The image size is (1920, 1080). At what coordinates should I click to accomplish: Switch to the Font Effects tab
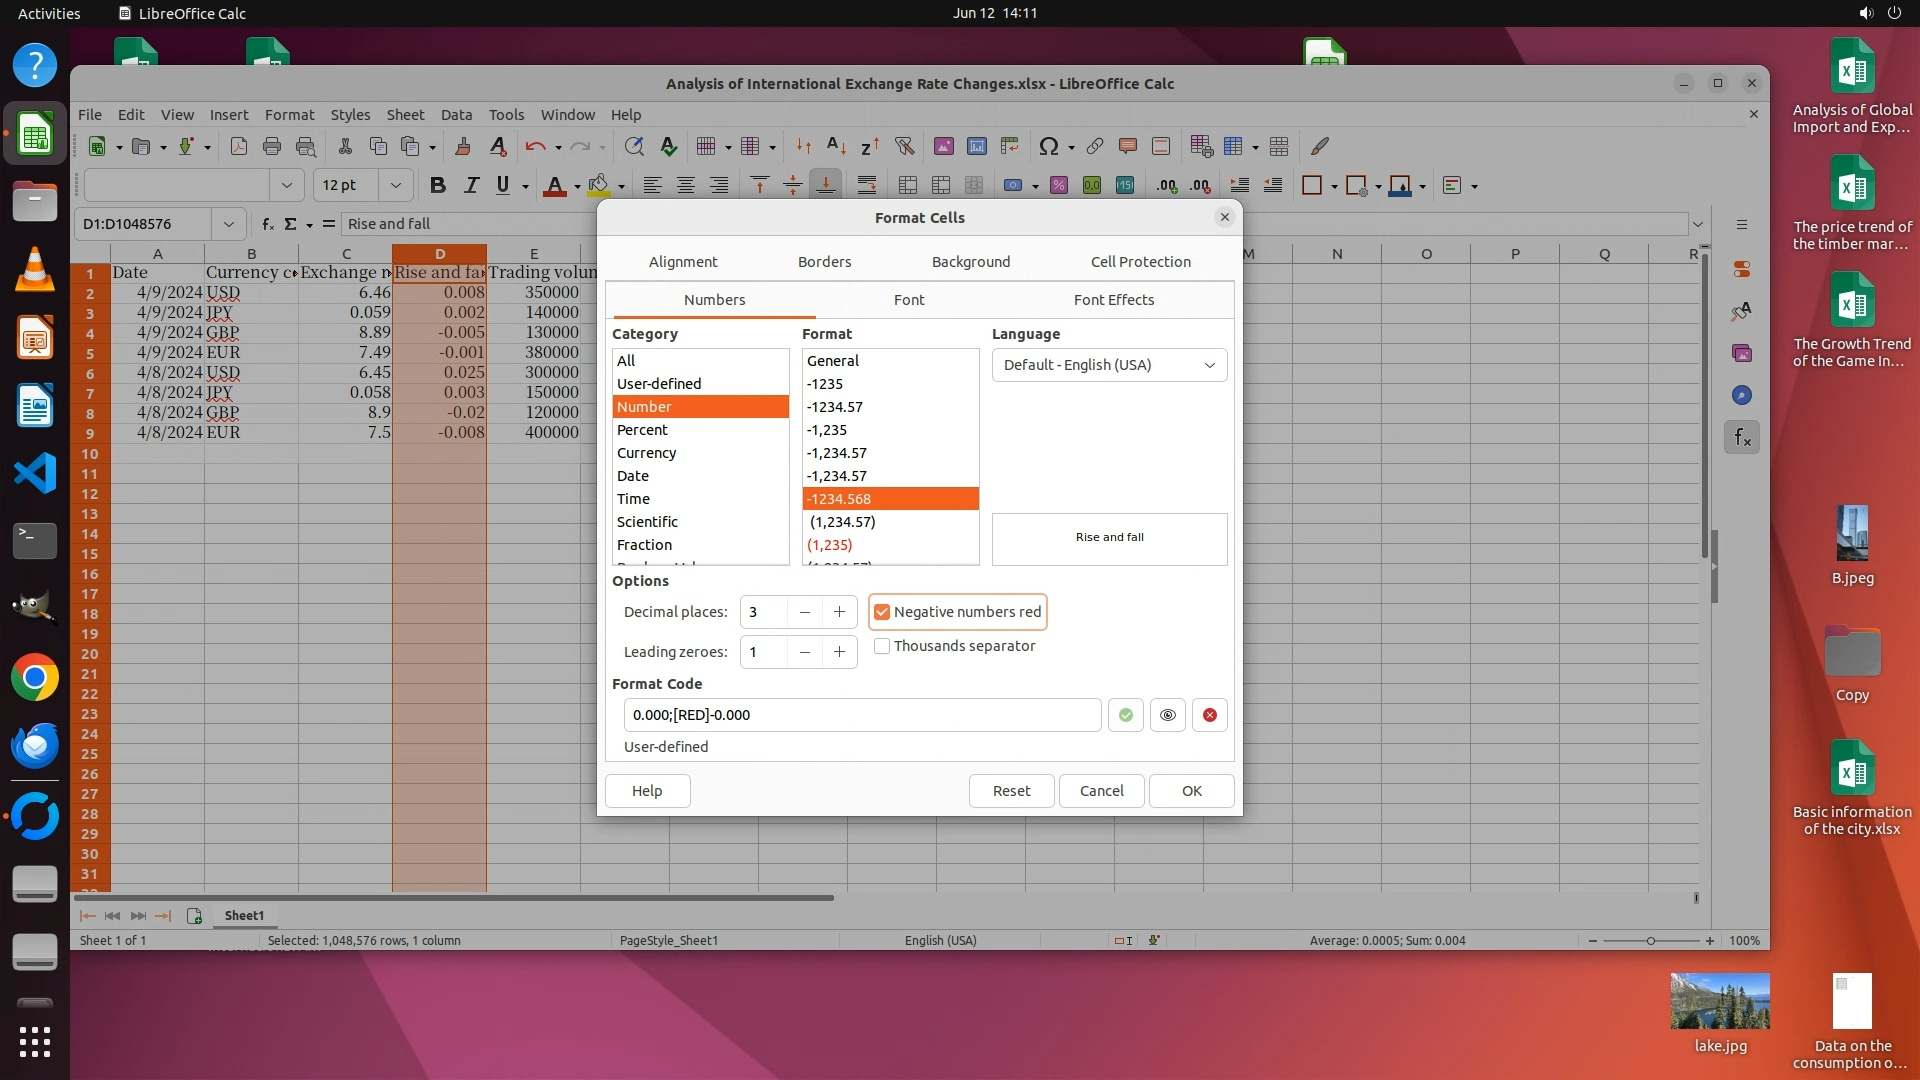click(1113, 300)
